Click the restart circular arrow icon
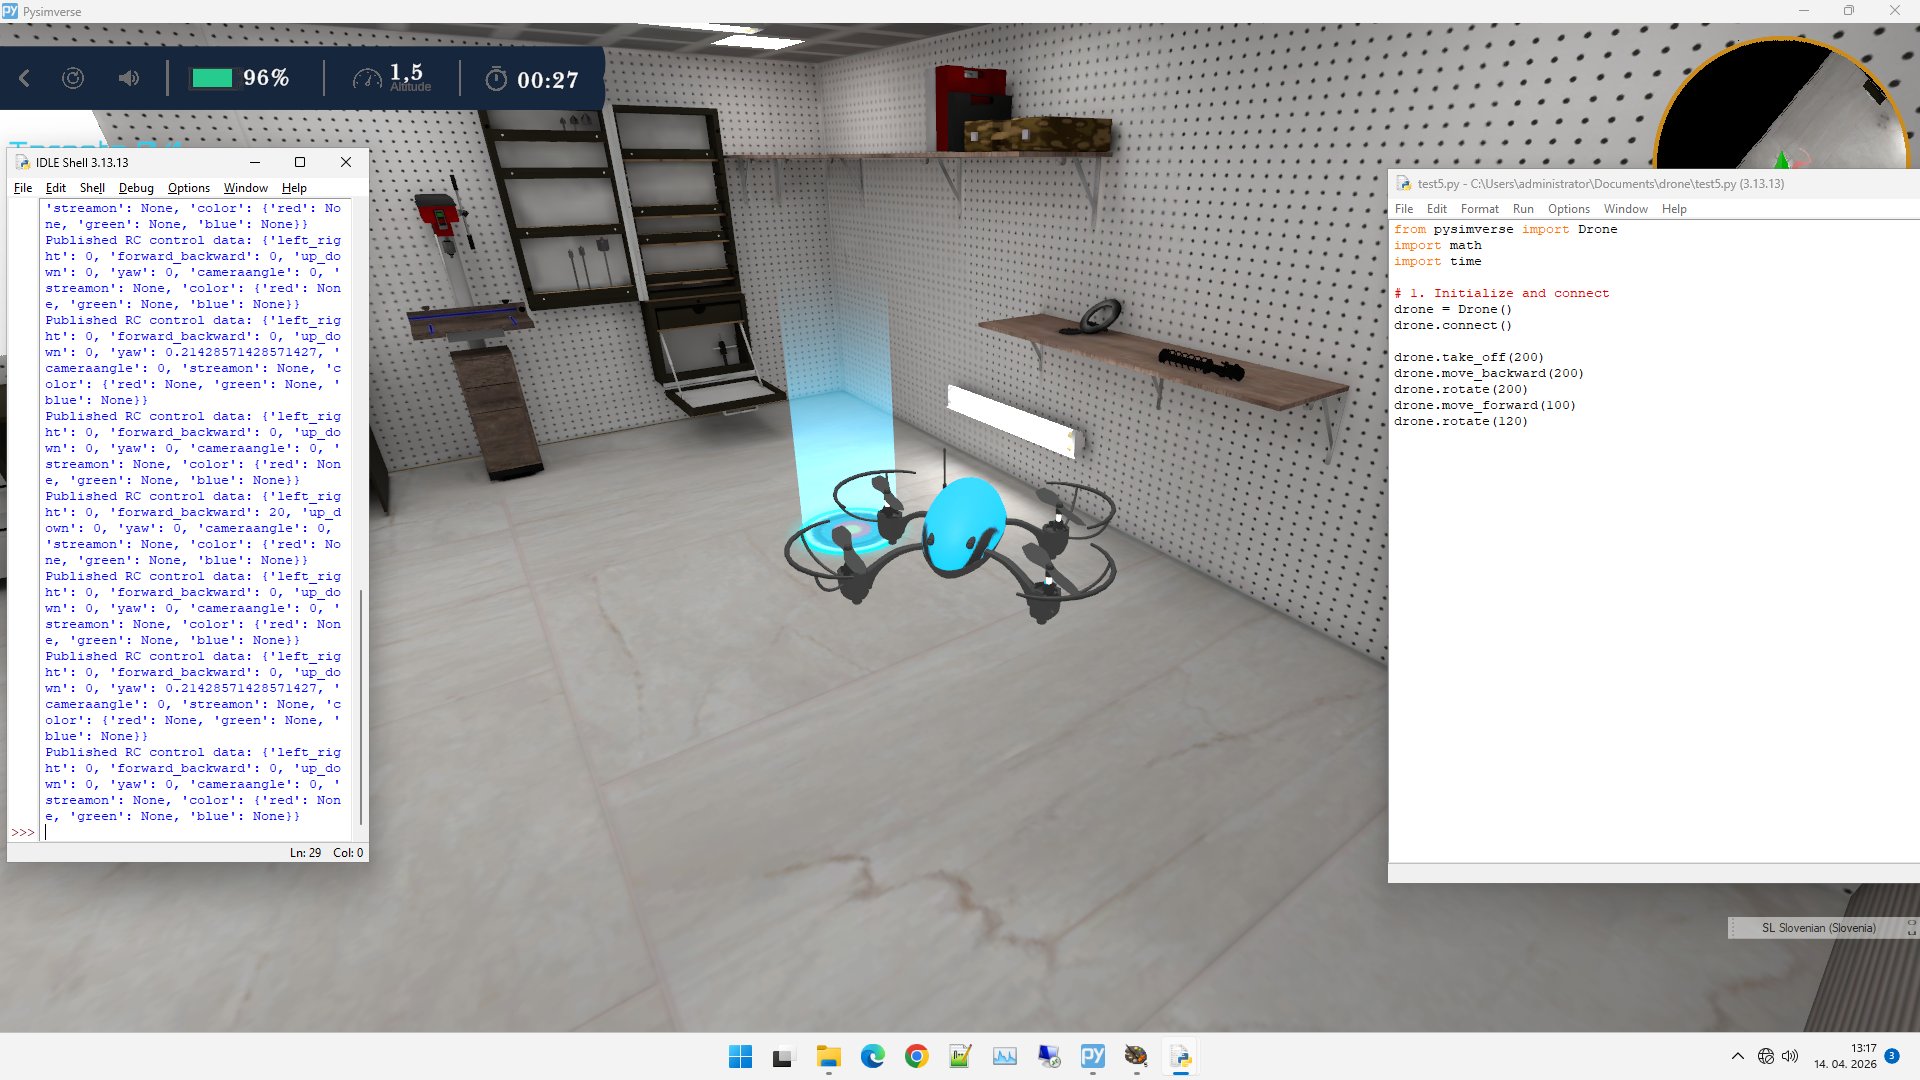This screenshot has height=1080, width=1920. click(x=73, y=78)
